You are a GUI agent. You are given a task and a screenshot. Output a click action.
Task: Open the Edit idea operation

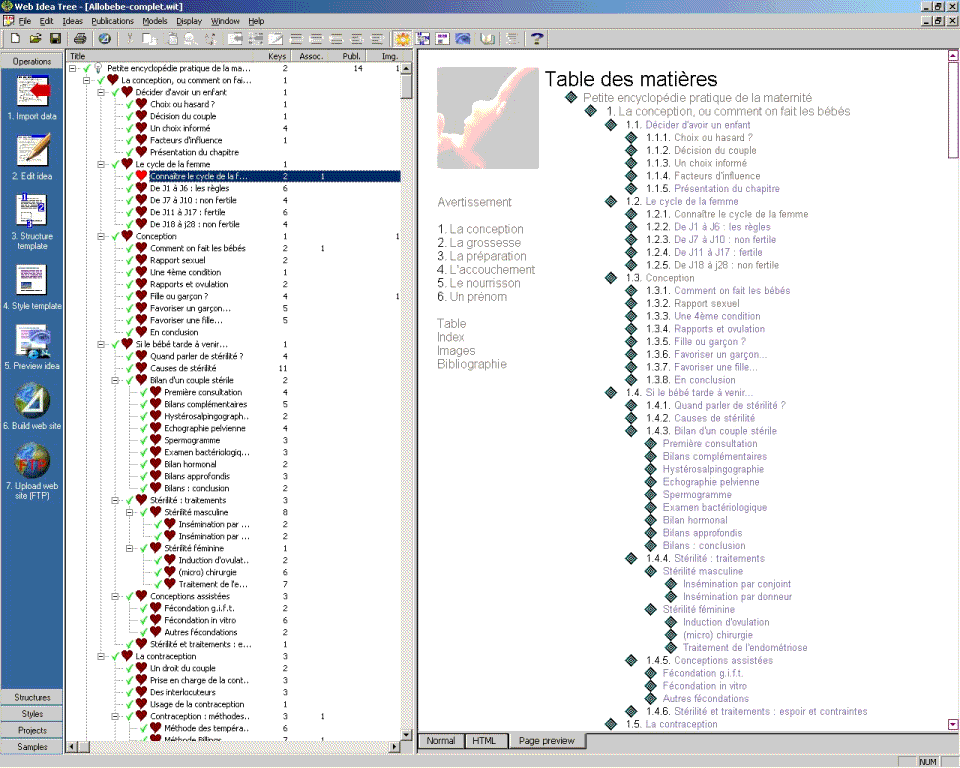32,149
